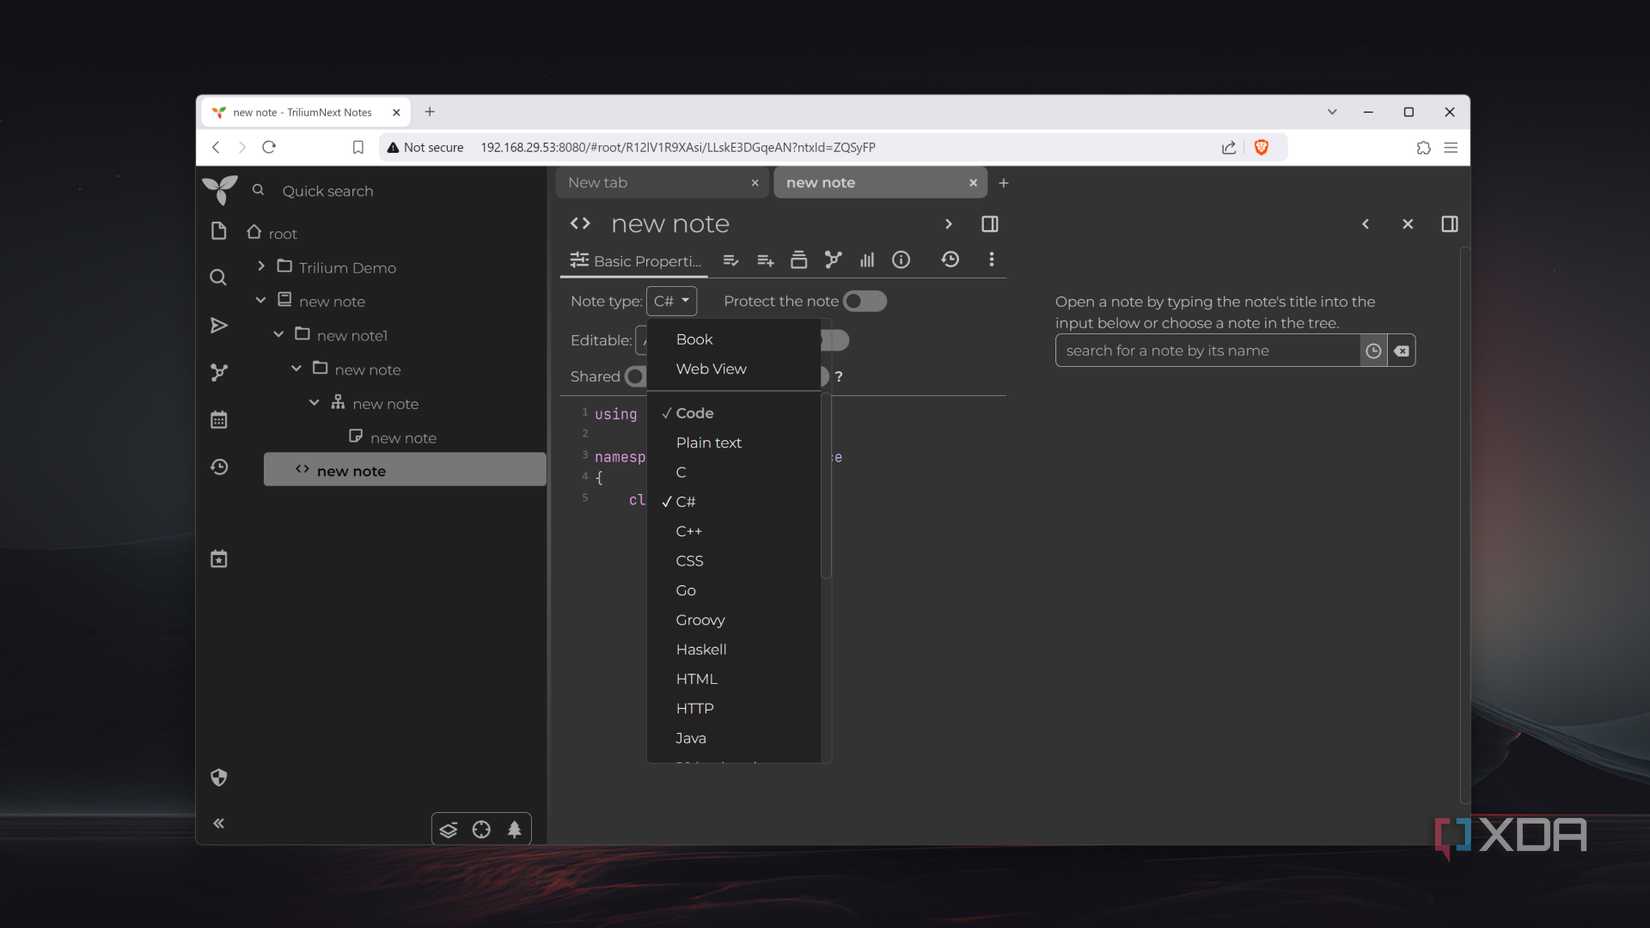
Task: Open the Brave Shields icon
Action: pyautogui.click(x=1261, y=147)
